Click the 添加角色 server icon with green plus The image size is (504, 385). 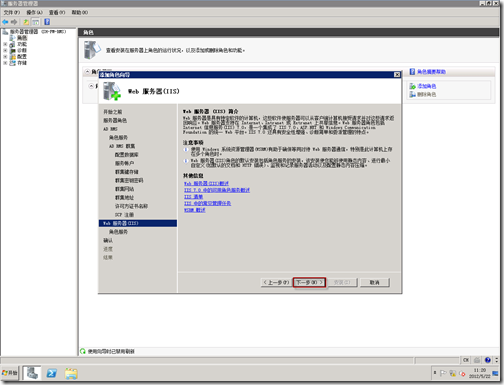[x=413, y=86]
